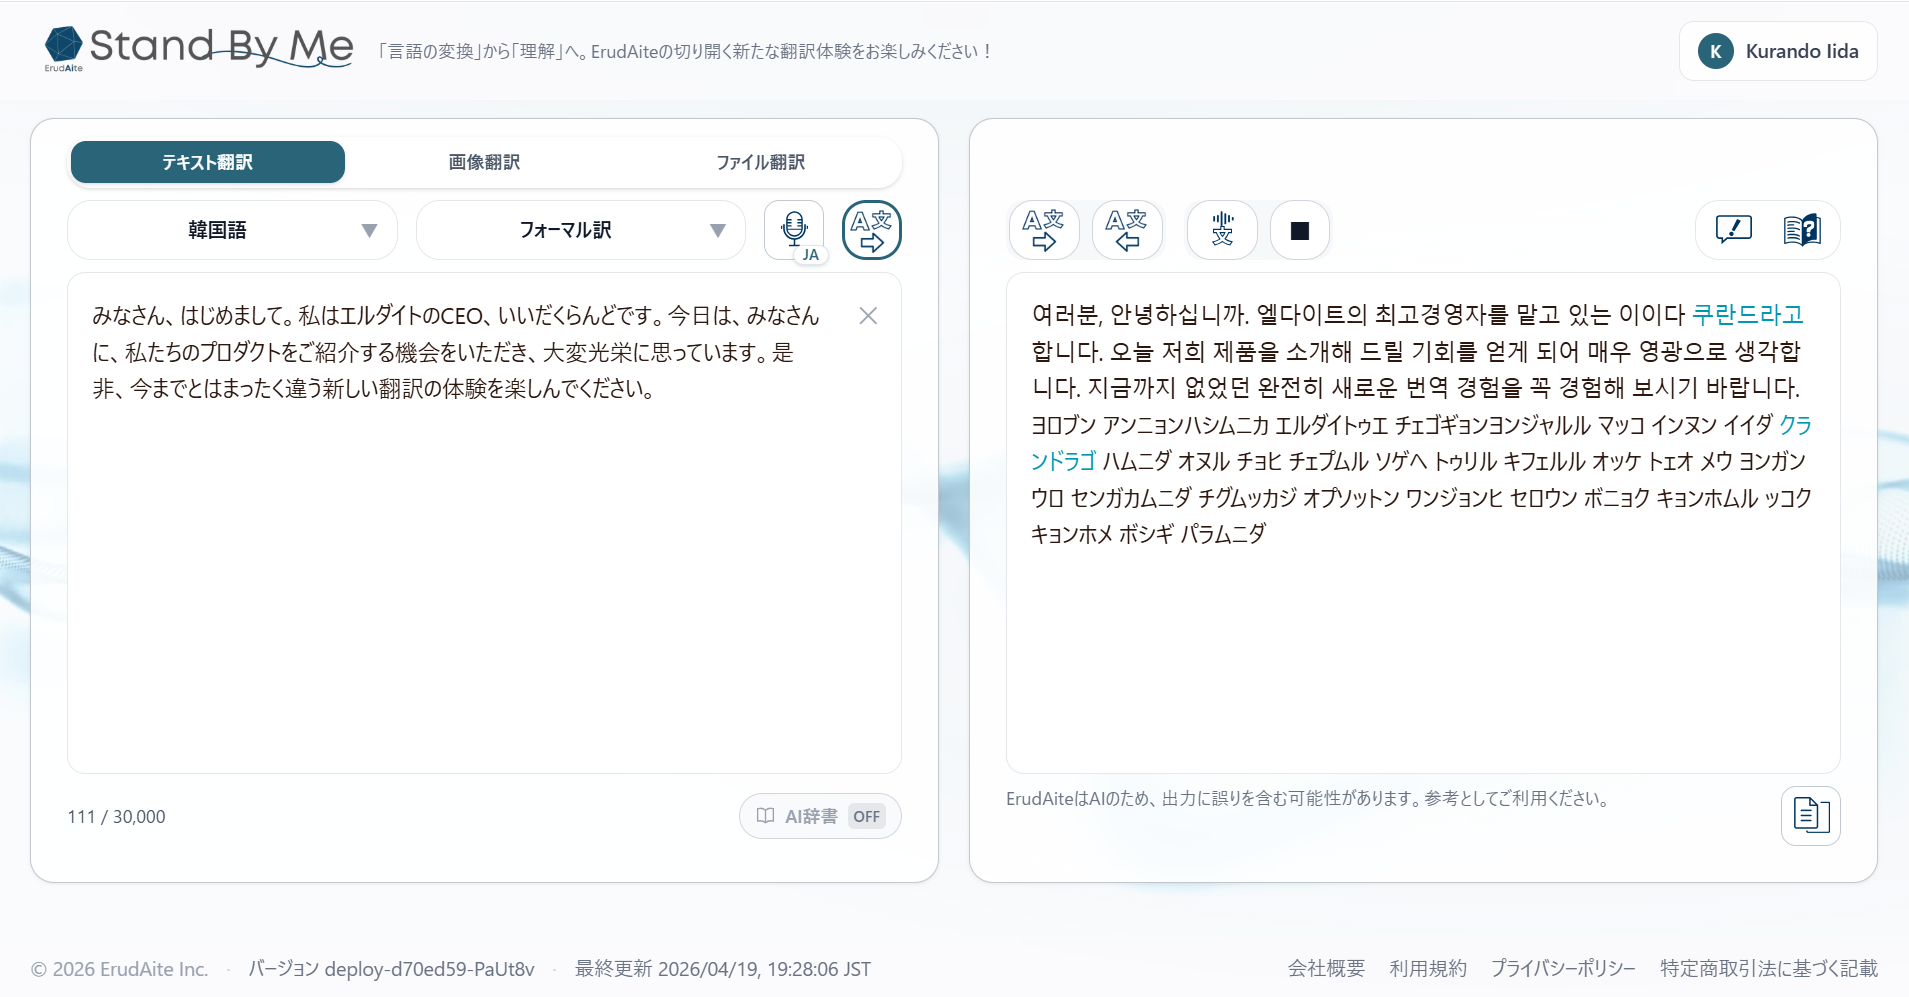Open the Kurando Iida account menu
The image size is (1909, 997).
1778,51
